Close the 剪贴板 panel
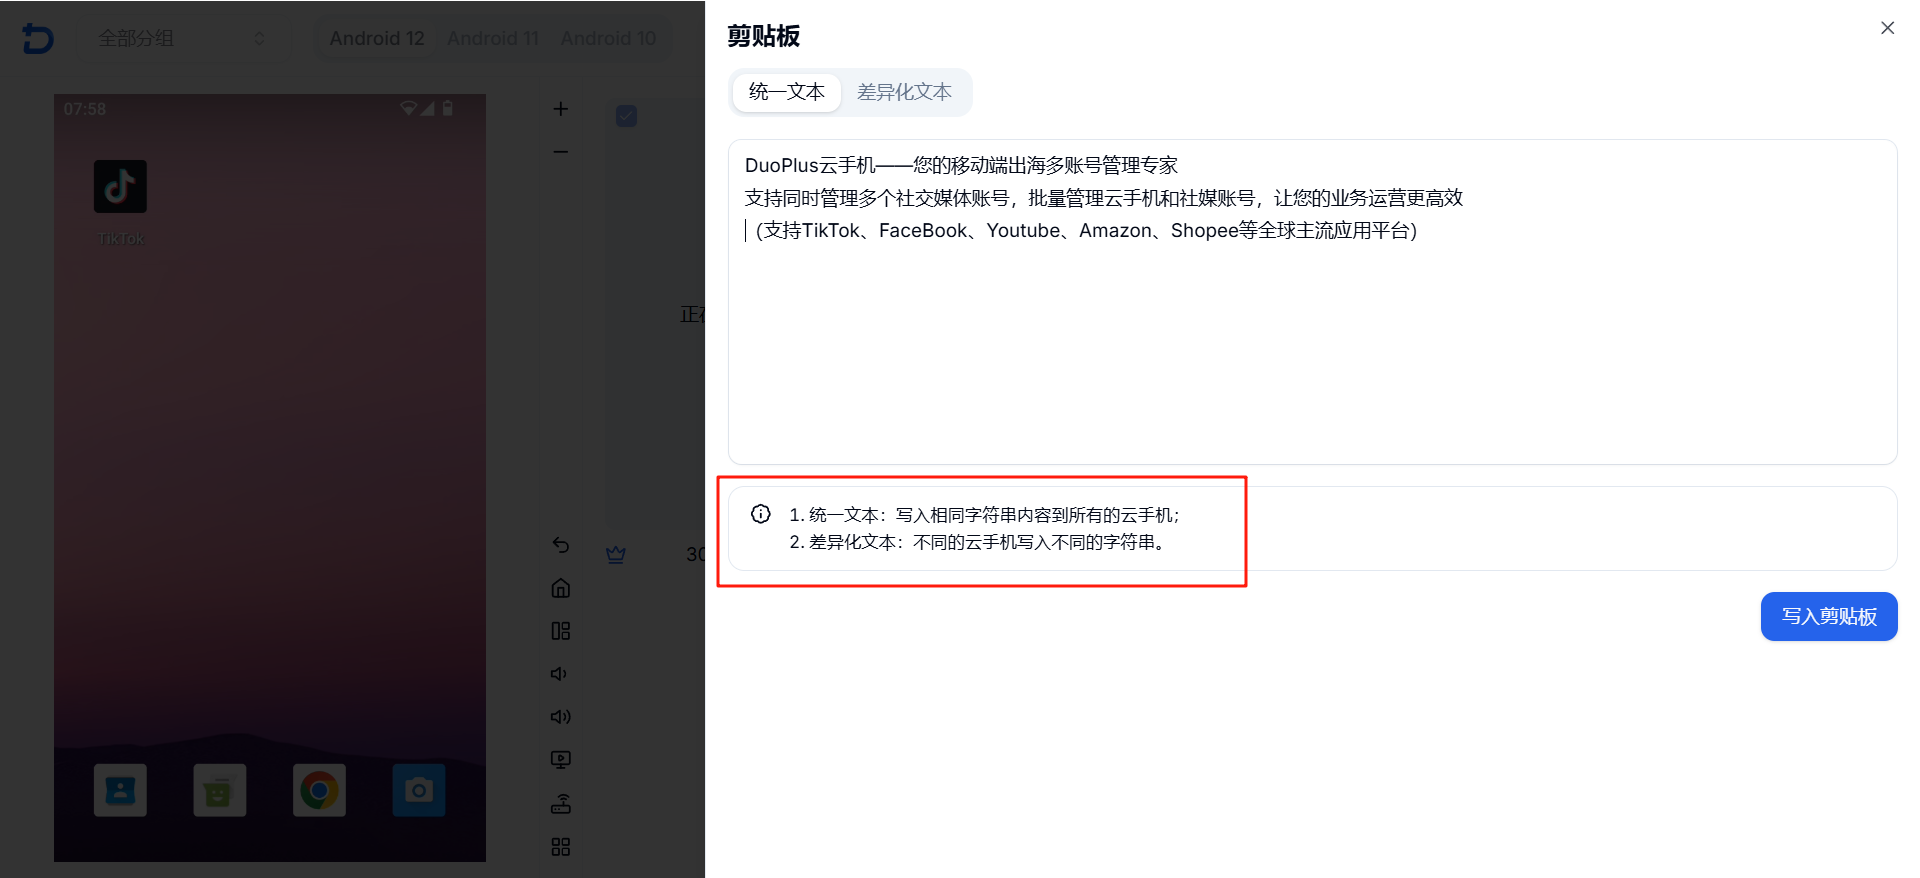The height and width of the screenshot is (878, 1920). pos(1888,28)
